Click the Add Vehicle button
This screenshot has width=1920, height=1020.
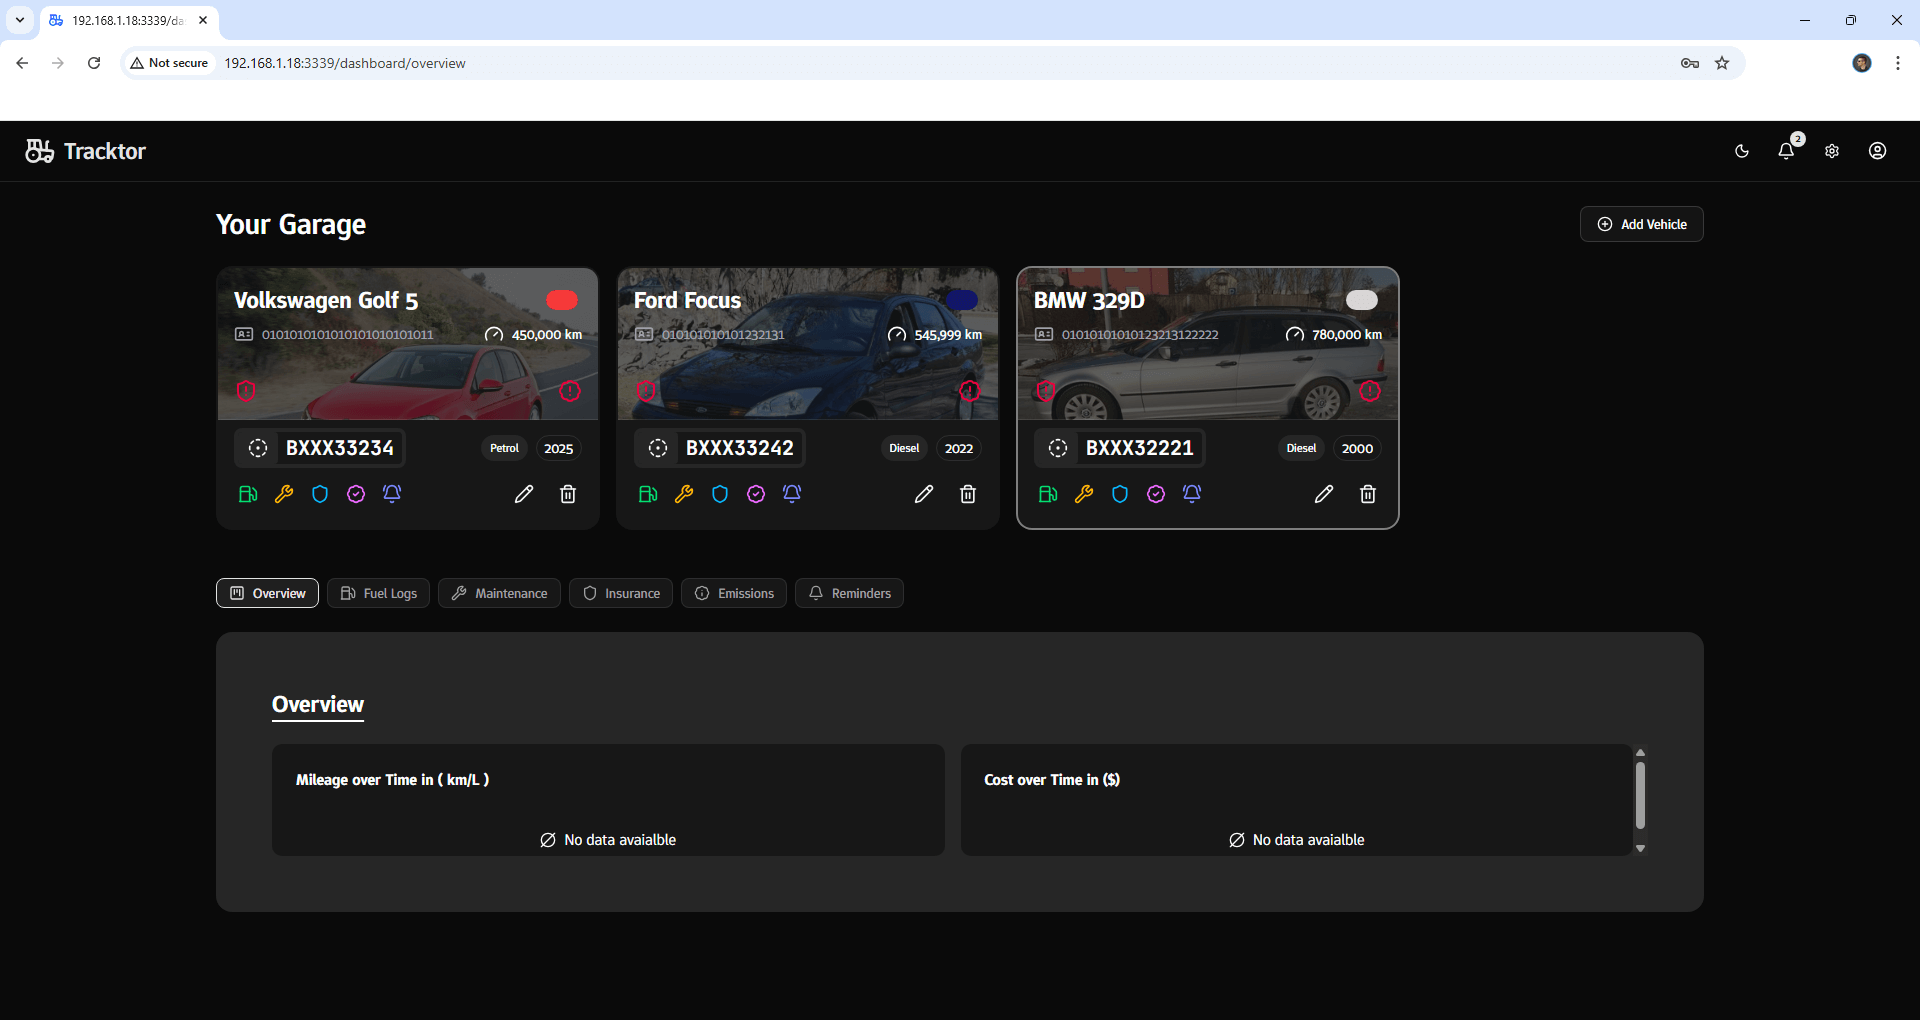1642,224
